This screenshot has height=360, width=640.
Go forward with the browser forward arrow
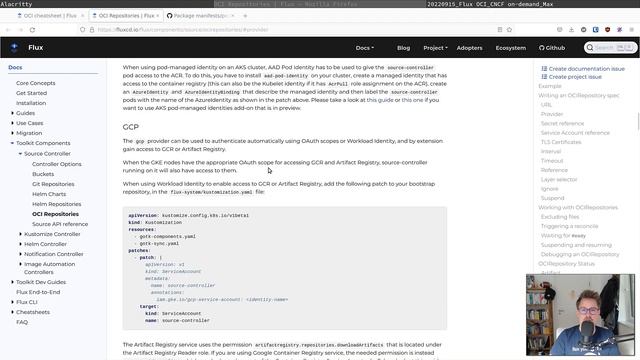pyautogui.click(x=20, y=30)
